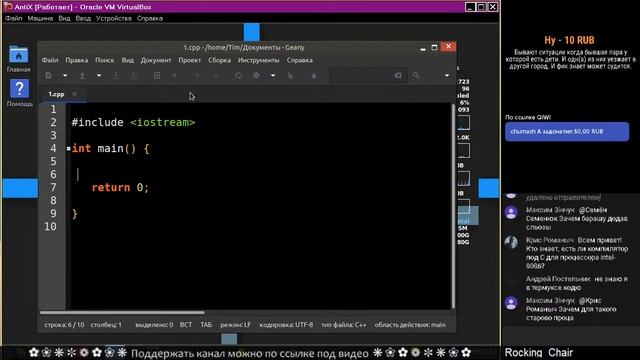Open the New file template dropdown arrow
640x360 pixels.
pos(65,76)
